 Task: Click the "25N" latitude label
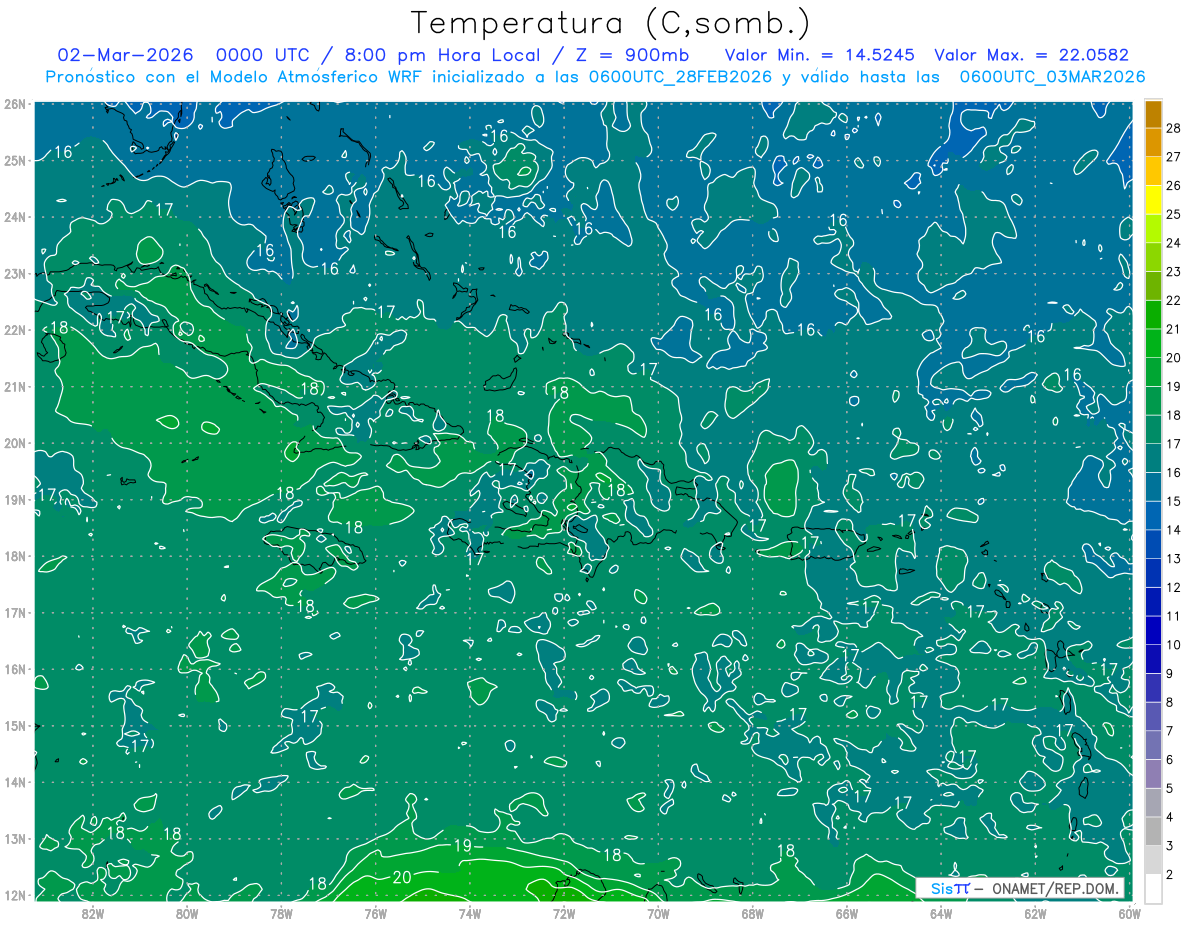14,160
